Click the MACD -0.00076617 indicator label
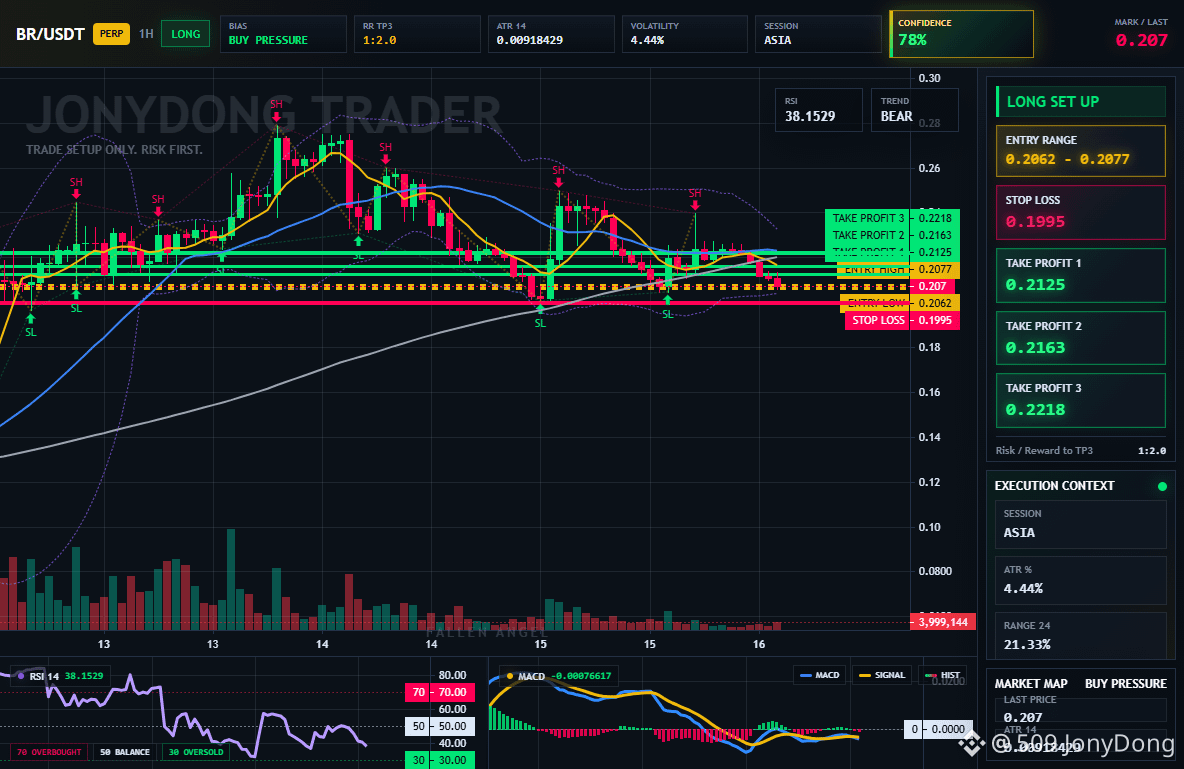This screenshot has height=769, width=1184. (560, 676)
